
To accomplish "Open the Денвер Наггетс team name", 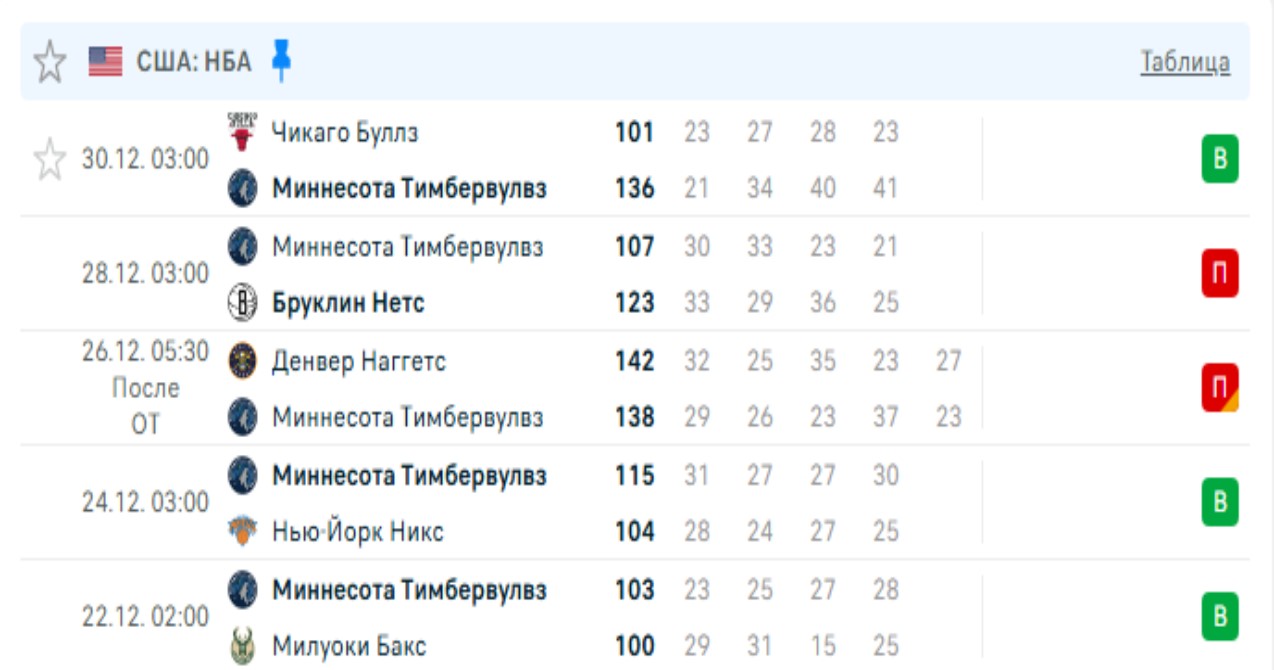I will [358, 360].
